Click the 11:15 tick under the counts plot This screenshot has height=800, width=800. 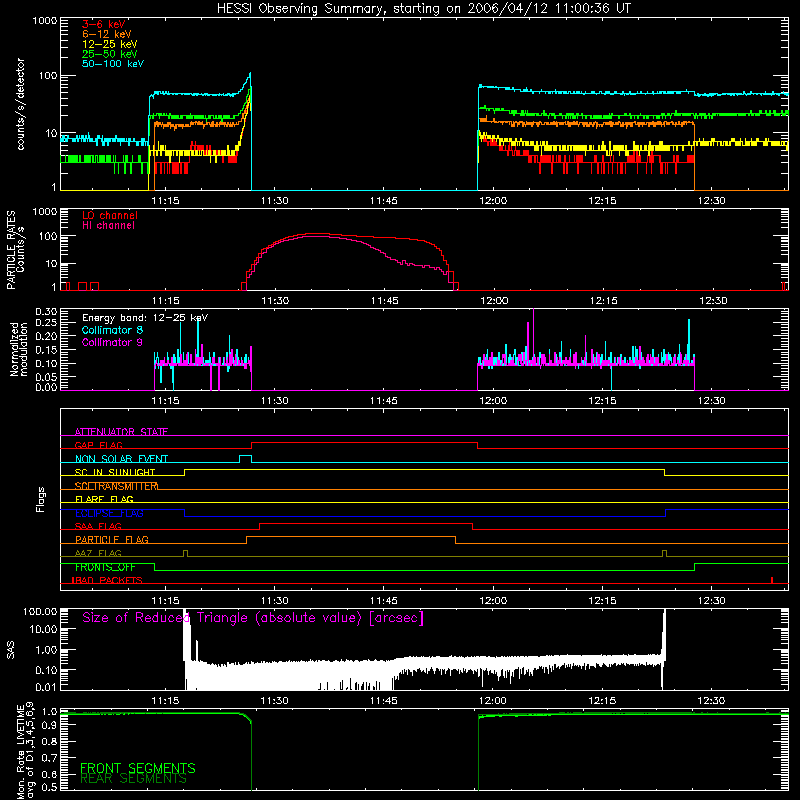point(165,201)
